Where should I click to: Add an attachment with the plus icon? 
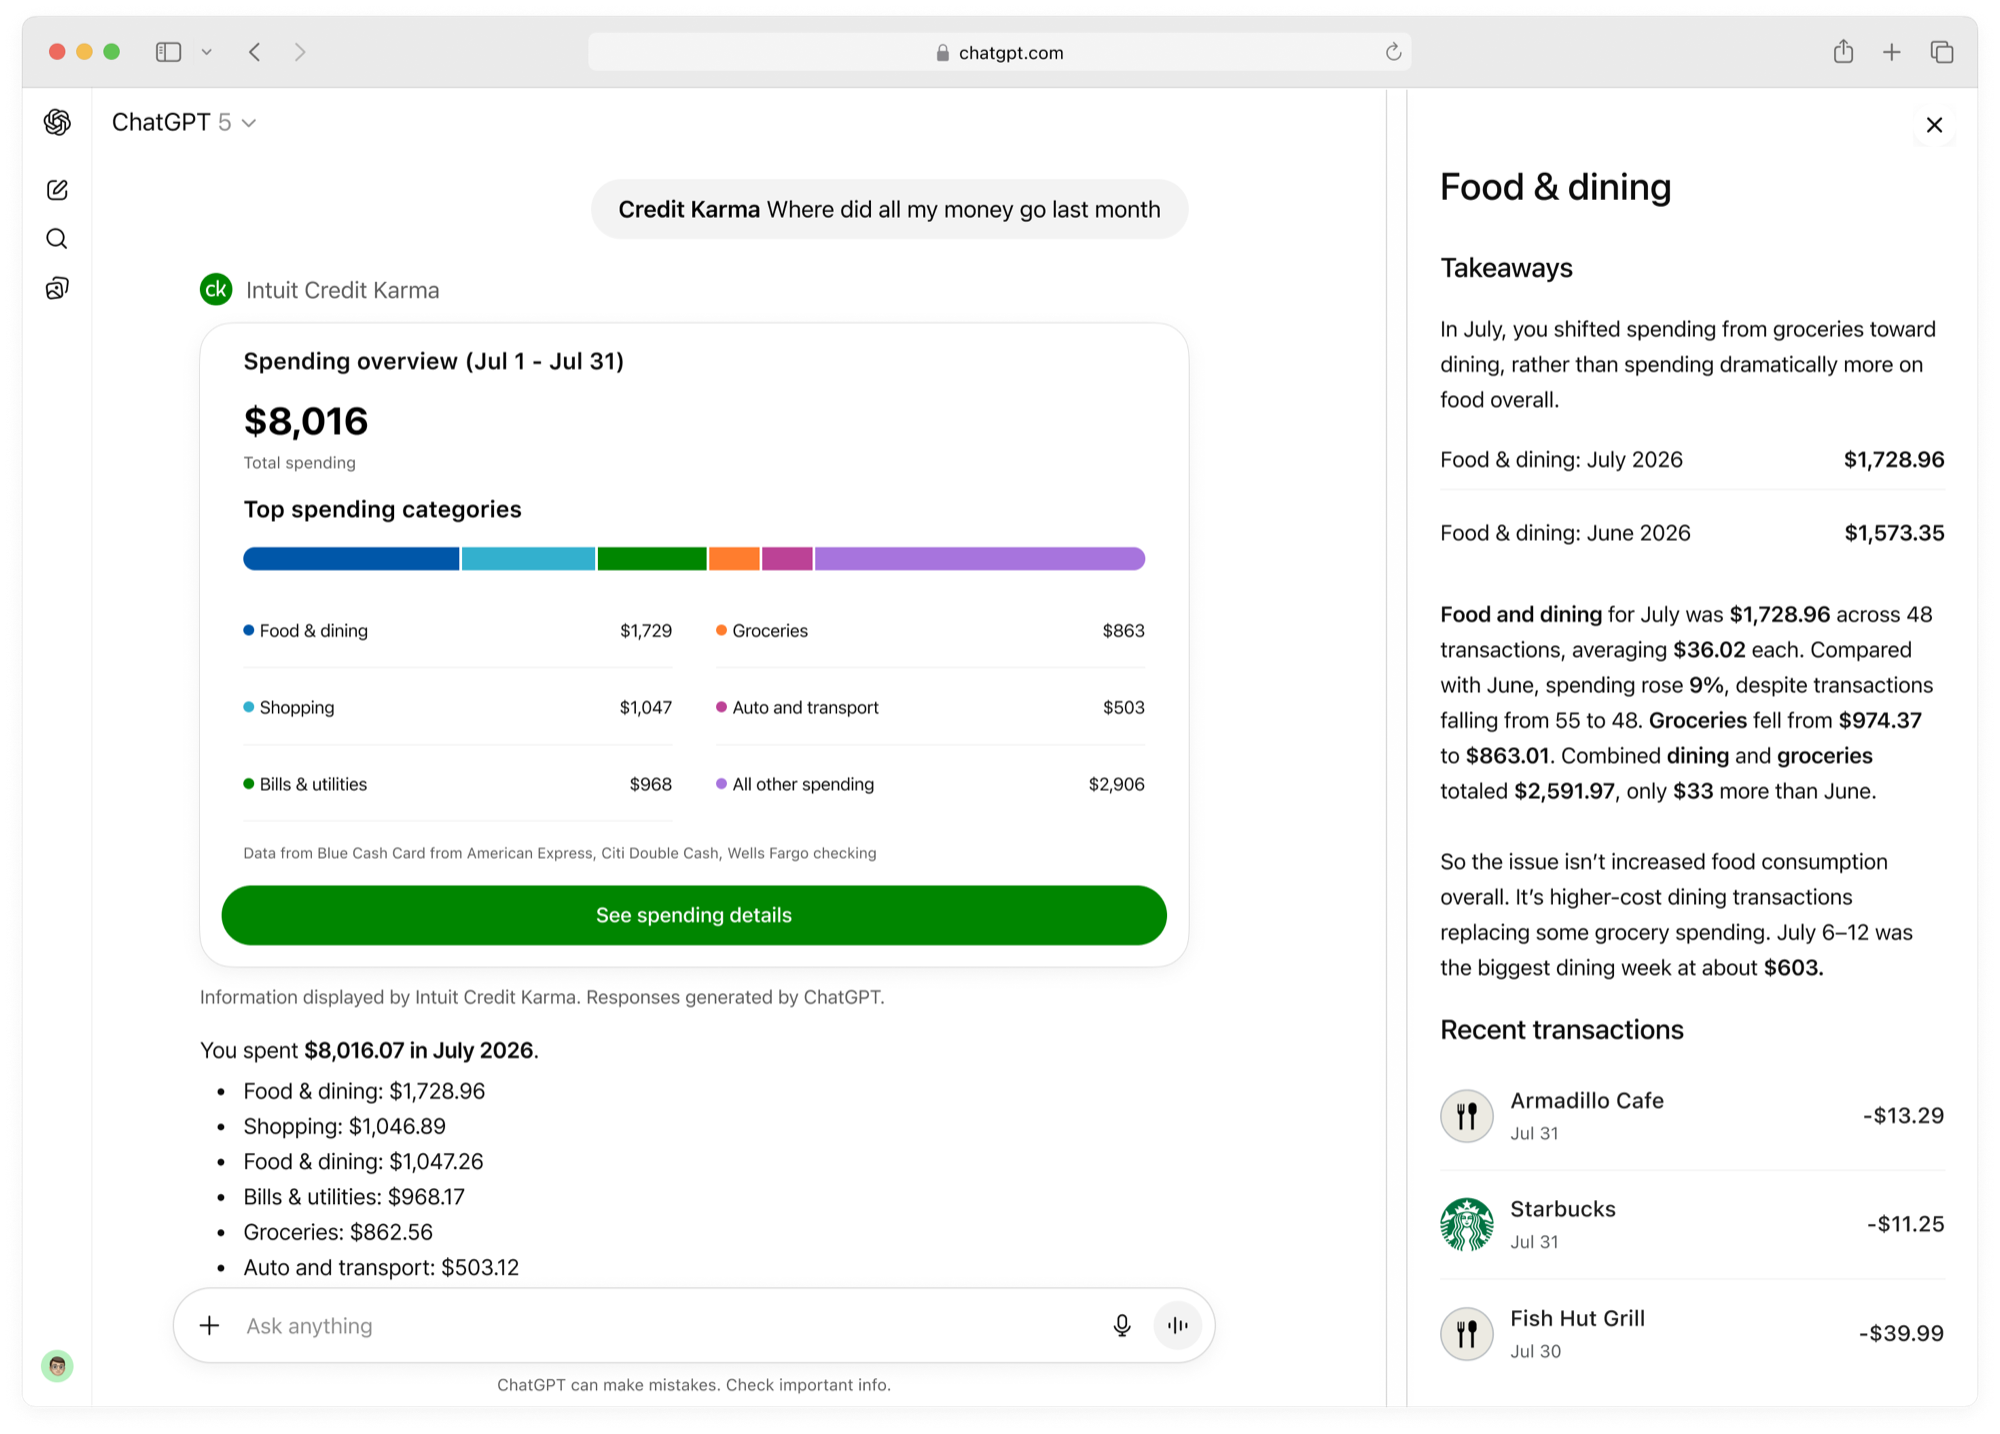(x=209, y=1326)
